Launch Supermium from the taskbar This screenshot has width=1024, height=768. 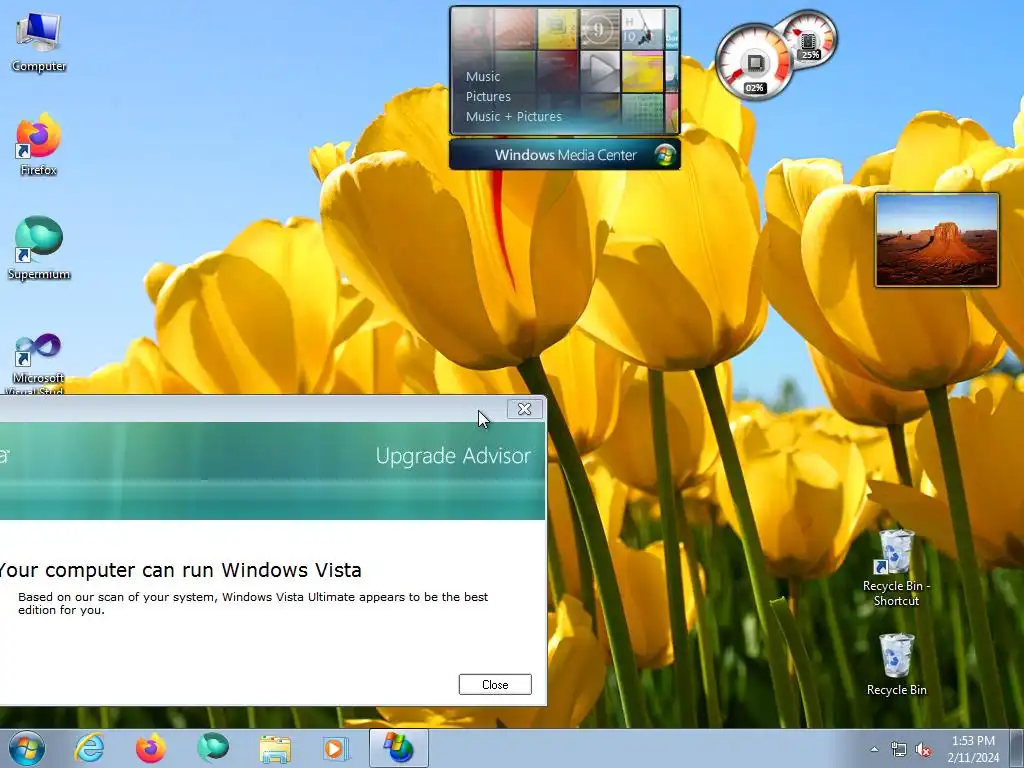point(213,748)
